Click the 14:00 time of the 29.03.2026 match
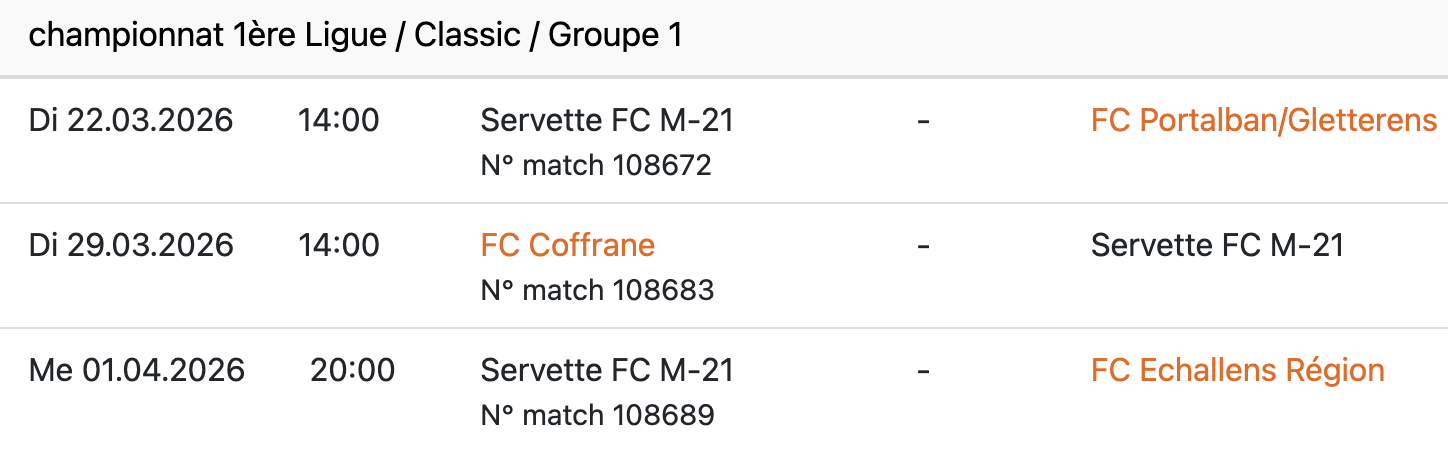This screenshot has height=450, width=1448. coord(338,245)
